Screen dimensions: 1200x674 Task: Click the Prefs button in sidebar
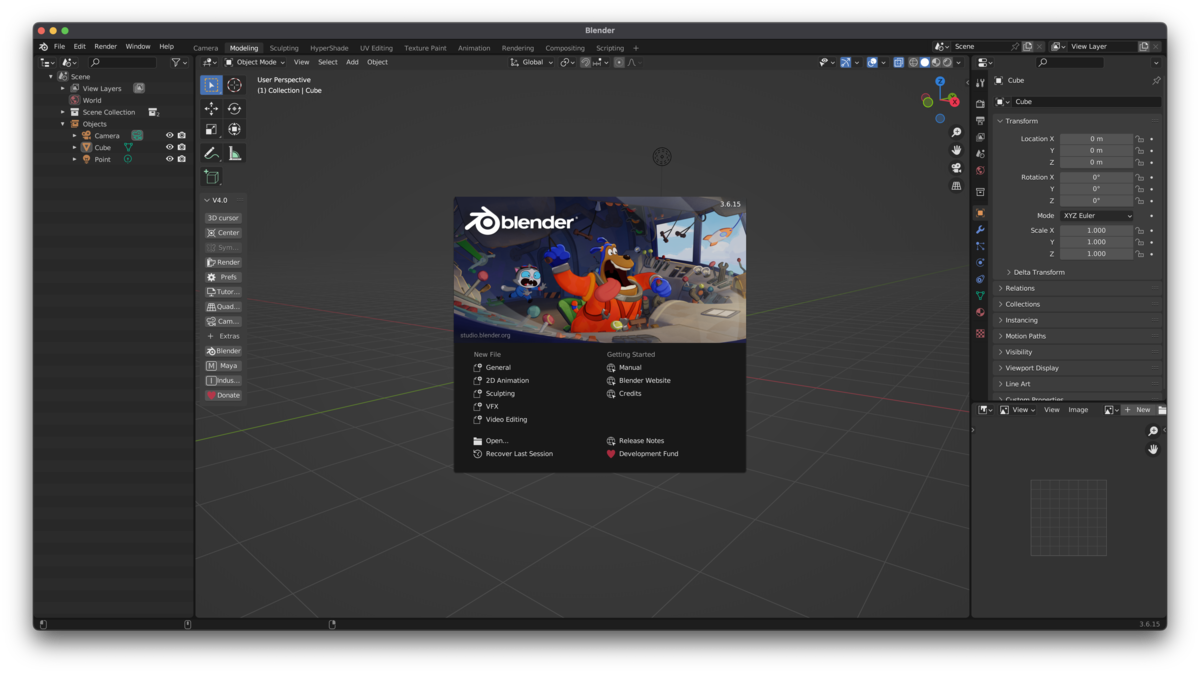[223, 277]
